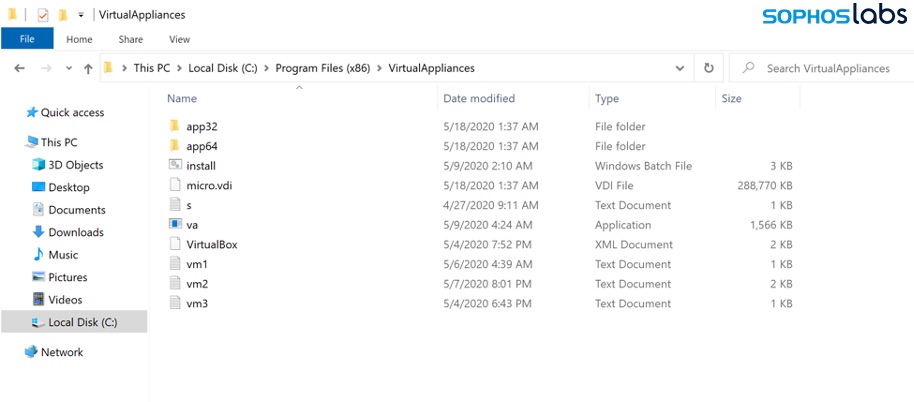Viewport: 914px width, 402px height.
Task: Open the va application file icon
Action: pyautogui.click(x=174, y=225)
